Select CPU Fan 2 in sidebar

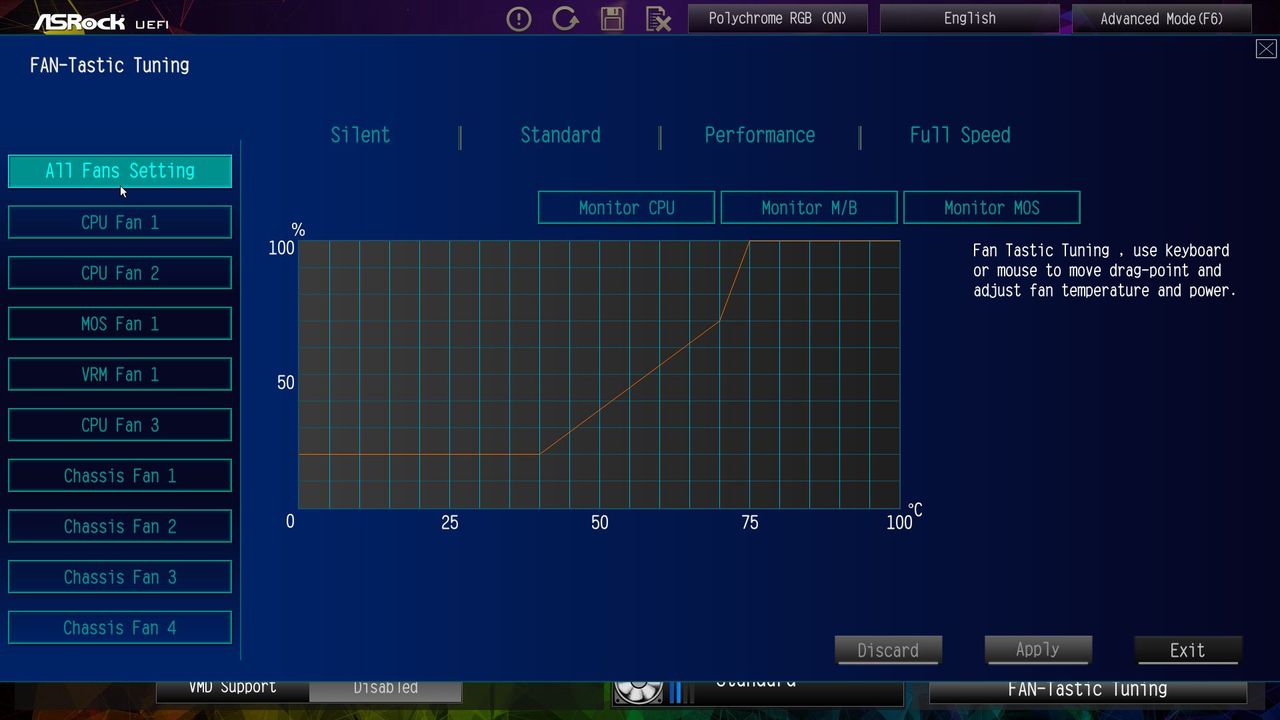point(120,273)
